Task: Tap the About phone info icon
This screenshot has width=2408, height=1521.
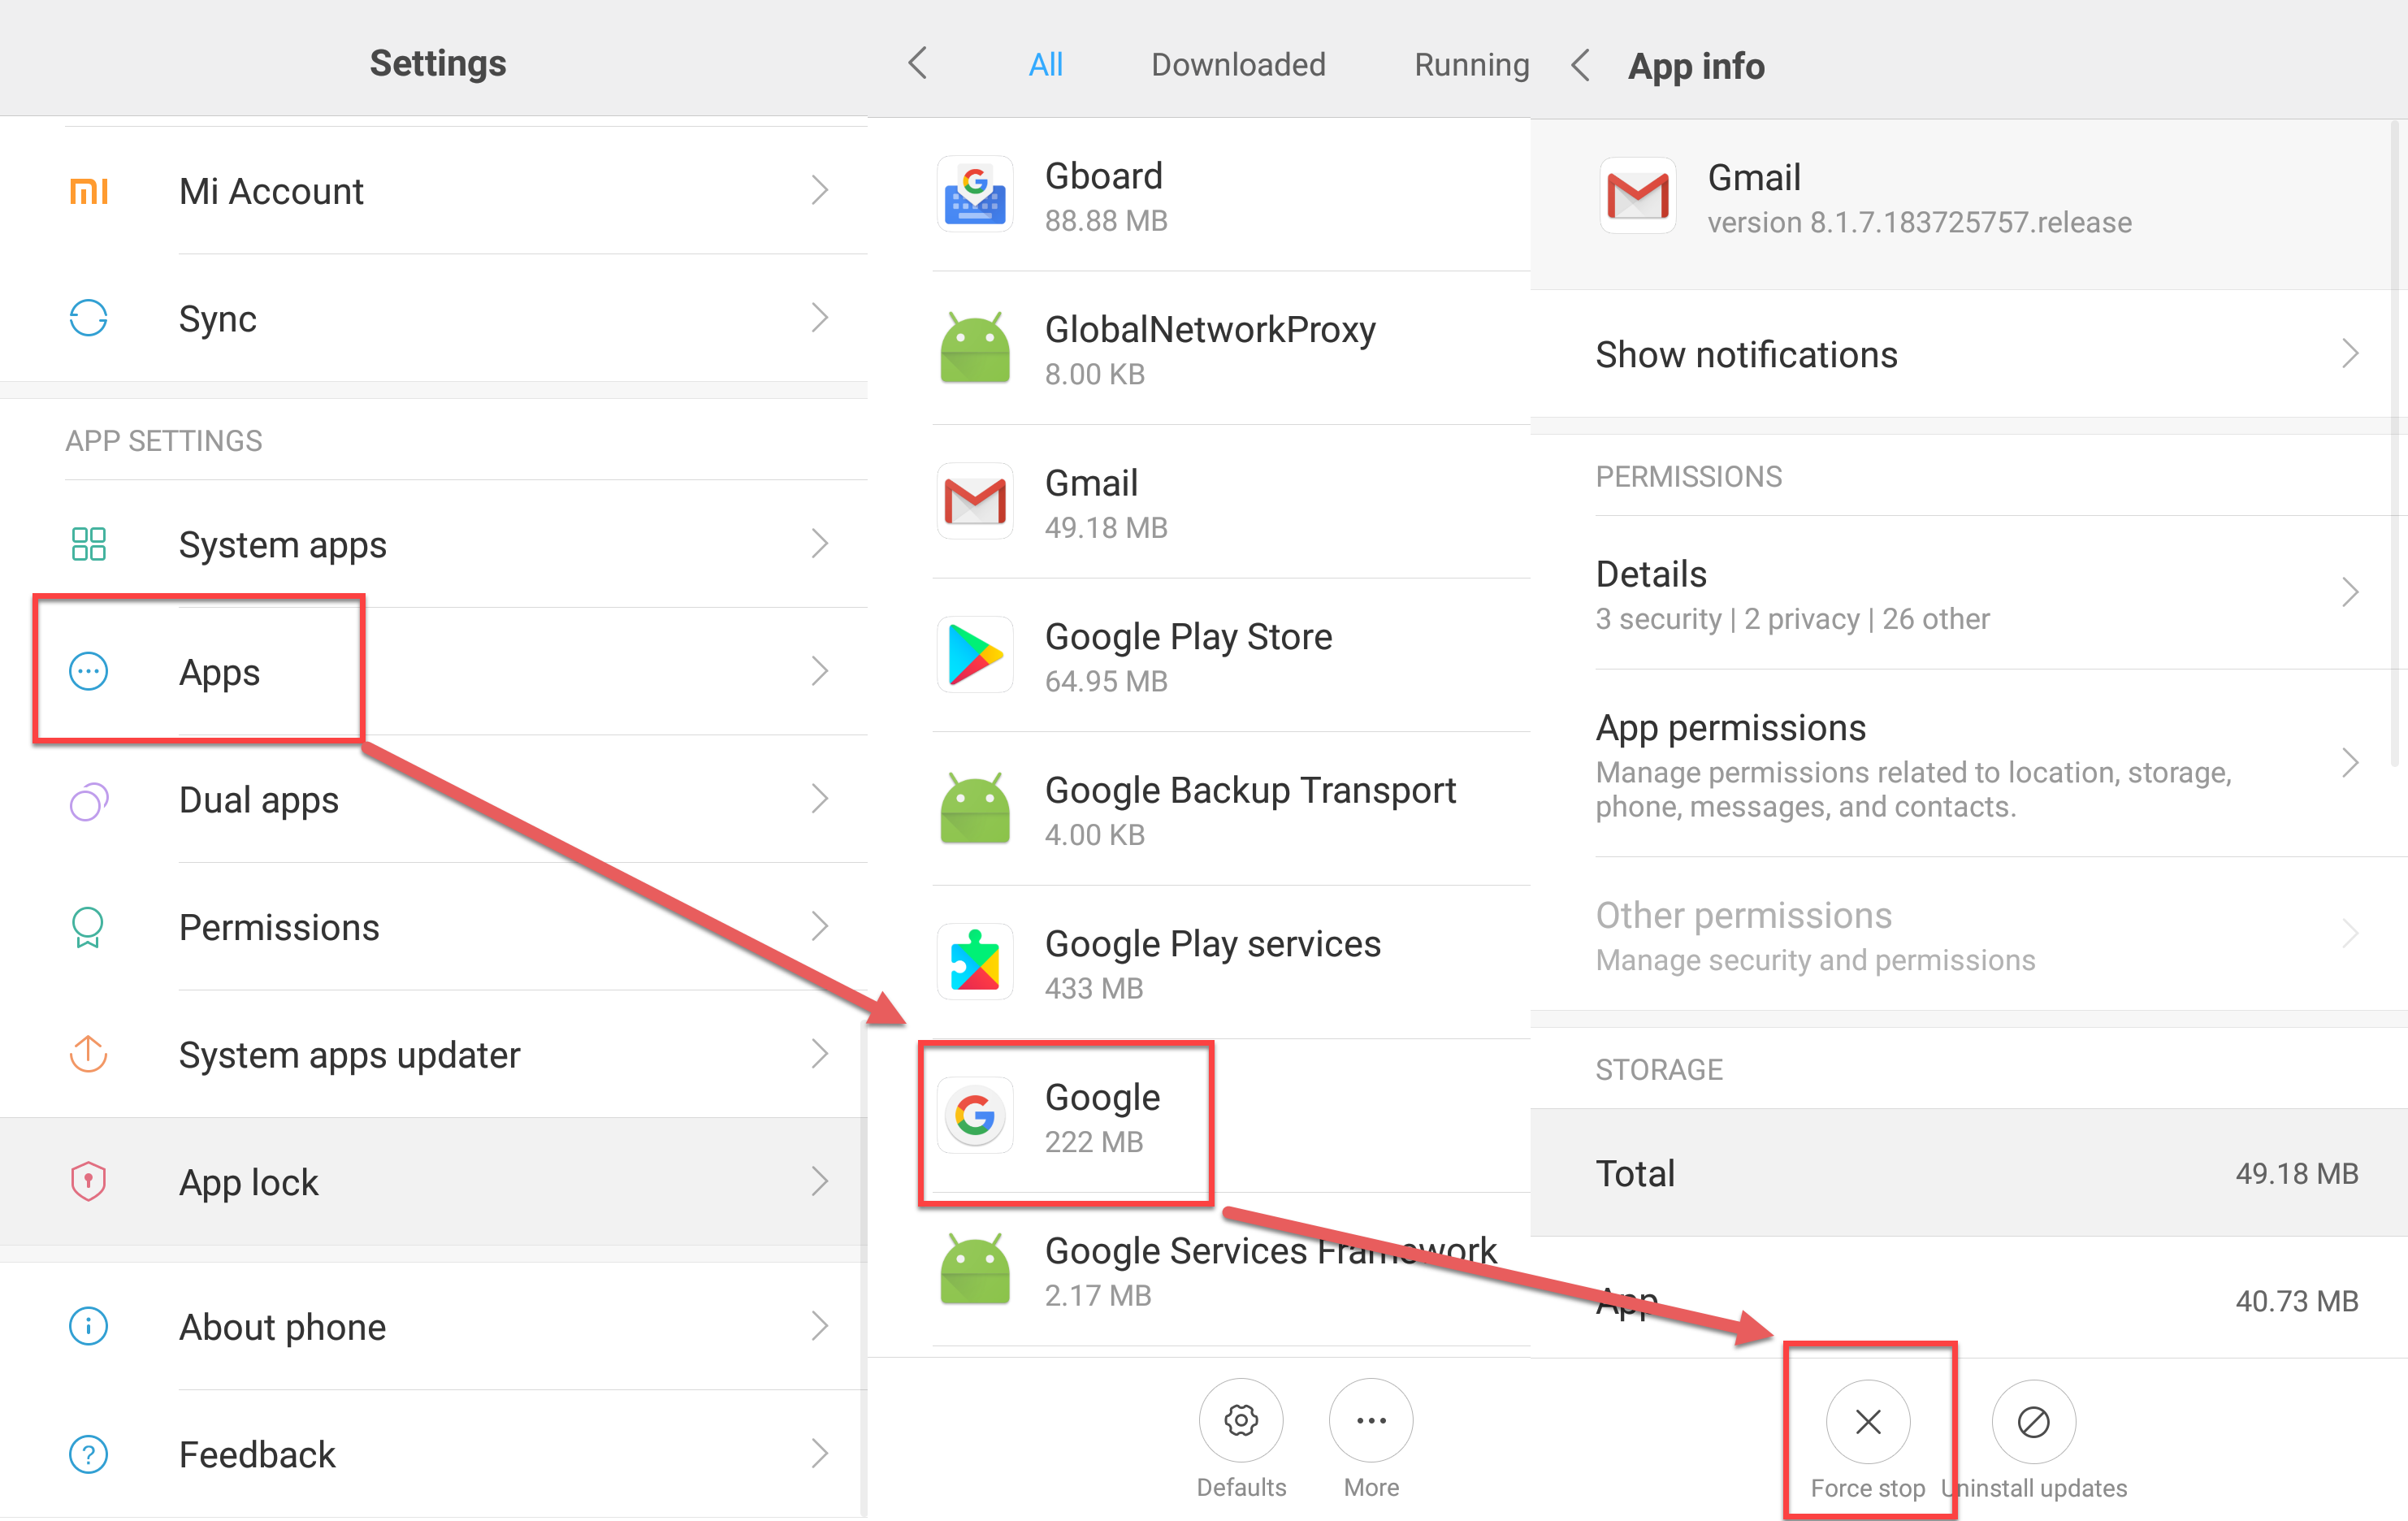Action: (x=89, y=1327)
